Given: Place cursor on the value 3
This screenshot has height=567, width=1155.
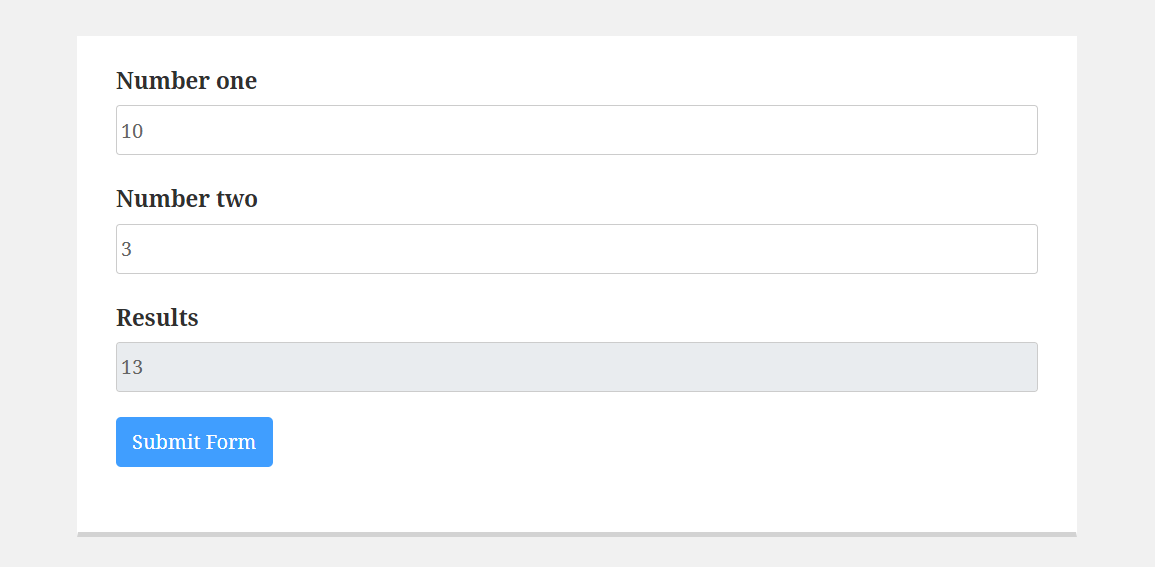Looking at the screenshot, I should click(x=126, y=249).
